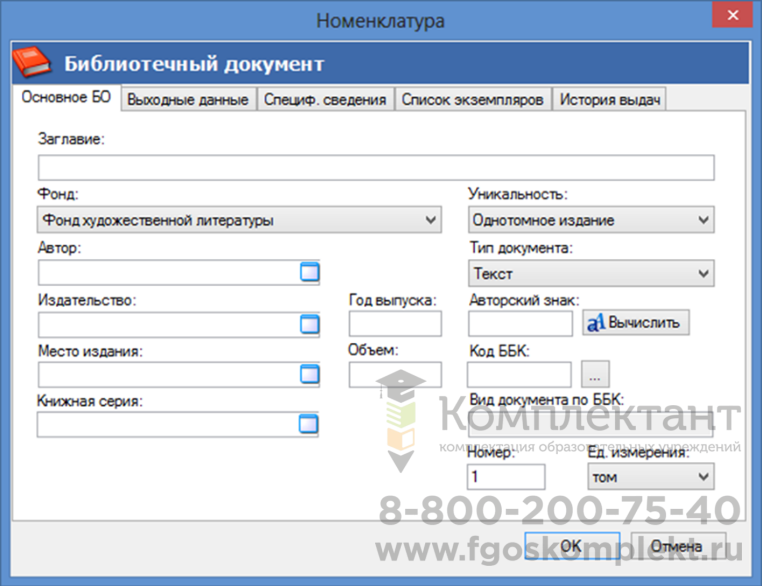Click the Заглавие input field
Screen dimensions: 762x586
376,167
